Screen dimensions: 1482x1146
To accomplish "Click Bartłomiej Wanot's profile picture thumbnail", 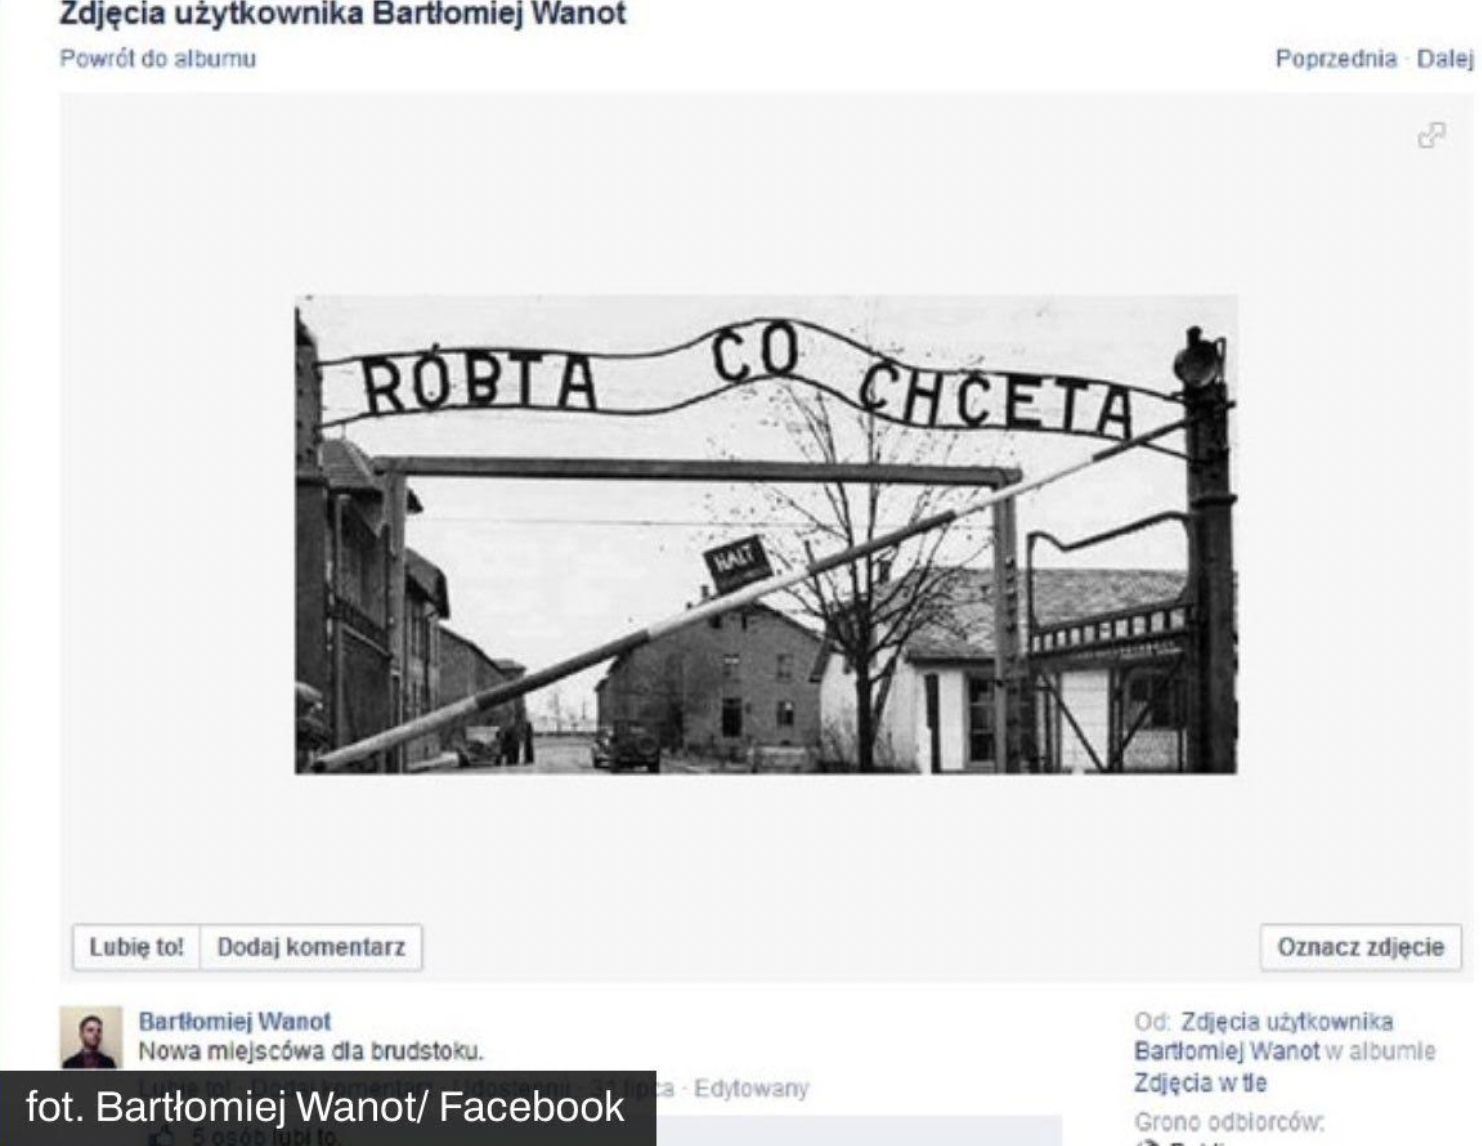I will [x=91, y=1038].
